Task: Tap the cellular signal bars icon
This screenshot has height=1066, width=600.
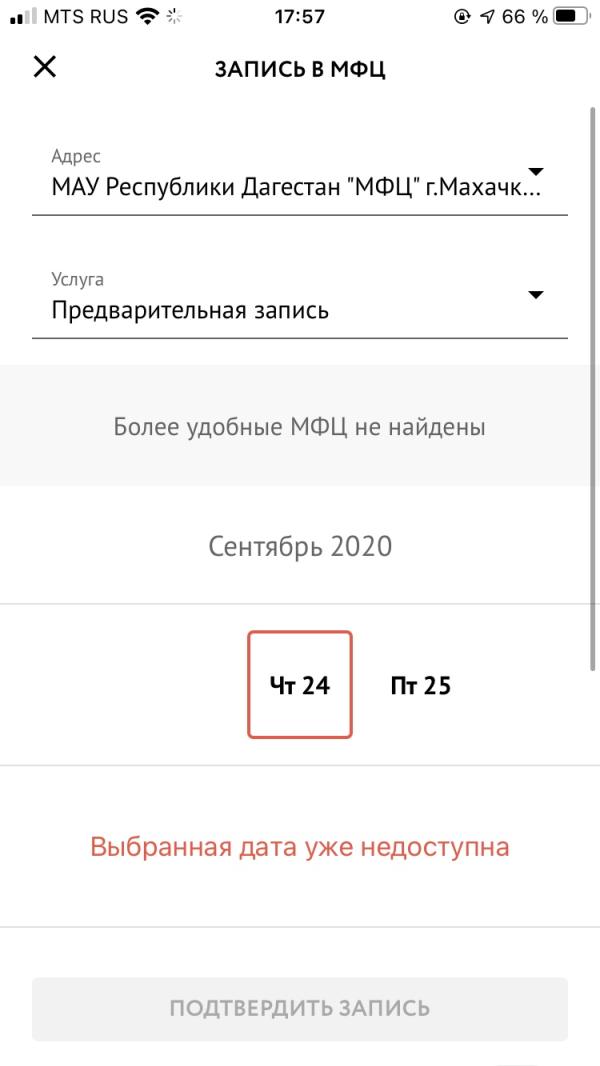Action: coord(24,16)
